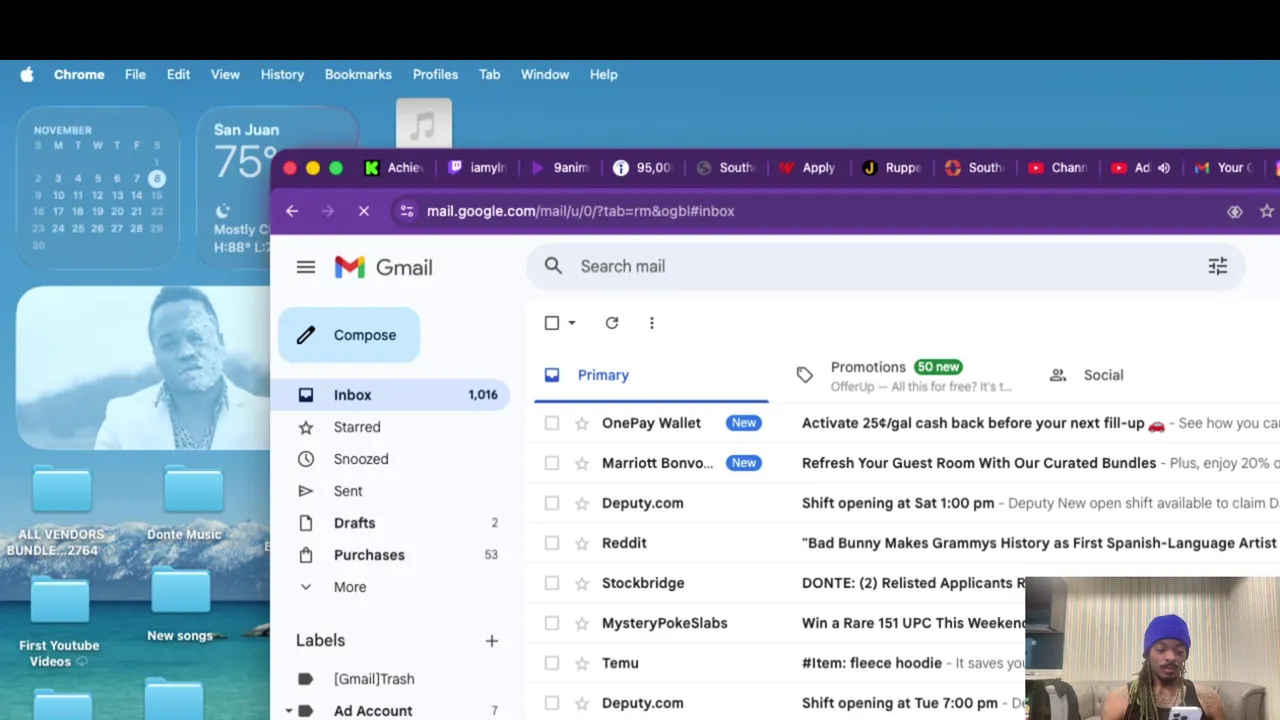Open the Bookmarks menu
Viewport: 1280px width, 720px height.
(358, 74)
